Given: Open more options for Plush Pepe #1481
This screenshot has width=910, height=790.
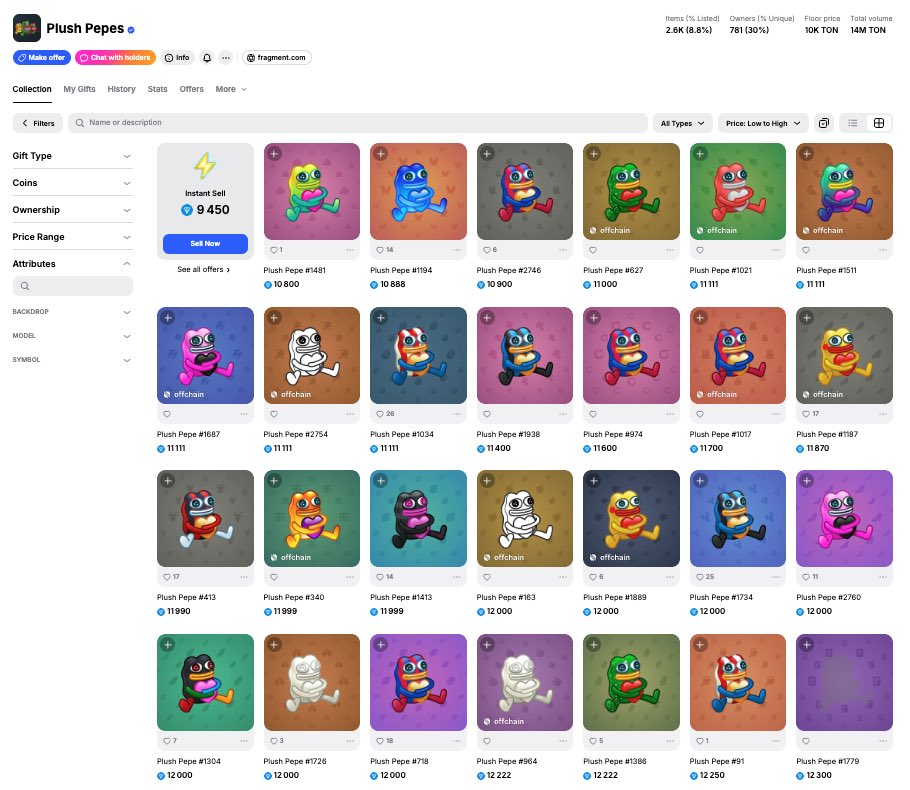Looking at the screenshot, I should pyautogui.click(x=350, y=250).
